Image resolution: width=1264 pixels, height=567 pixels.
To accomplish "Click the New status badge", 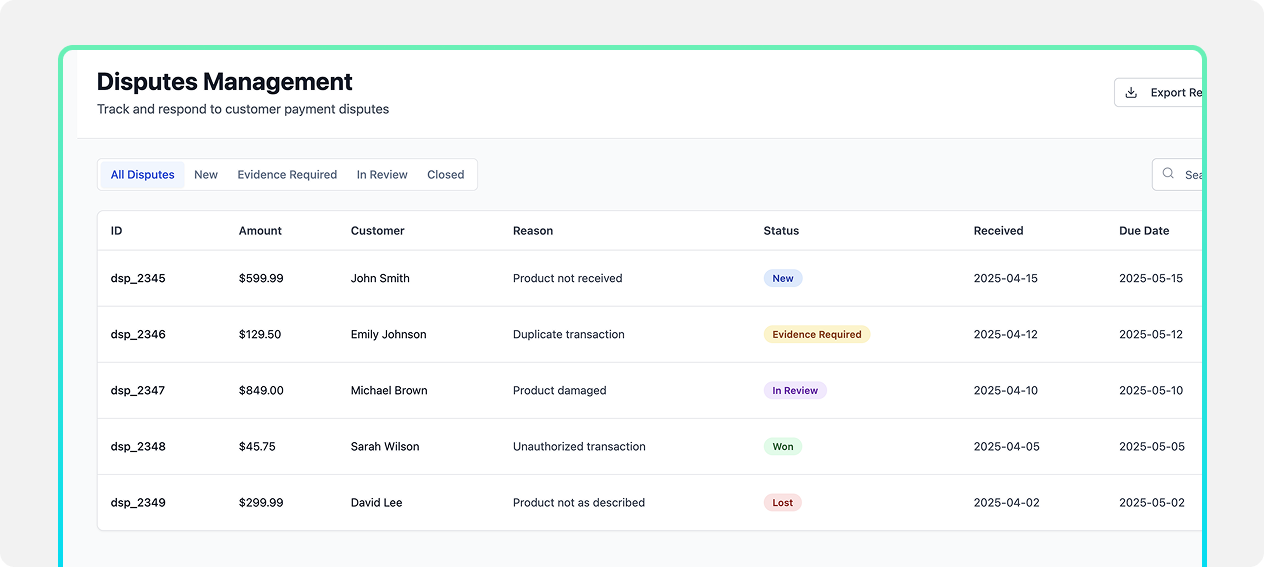I will point(782,279).
